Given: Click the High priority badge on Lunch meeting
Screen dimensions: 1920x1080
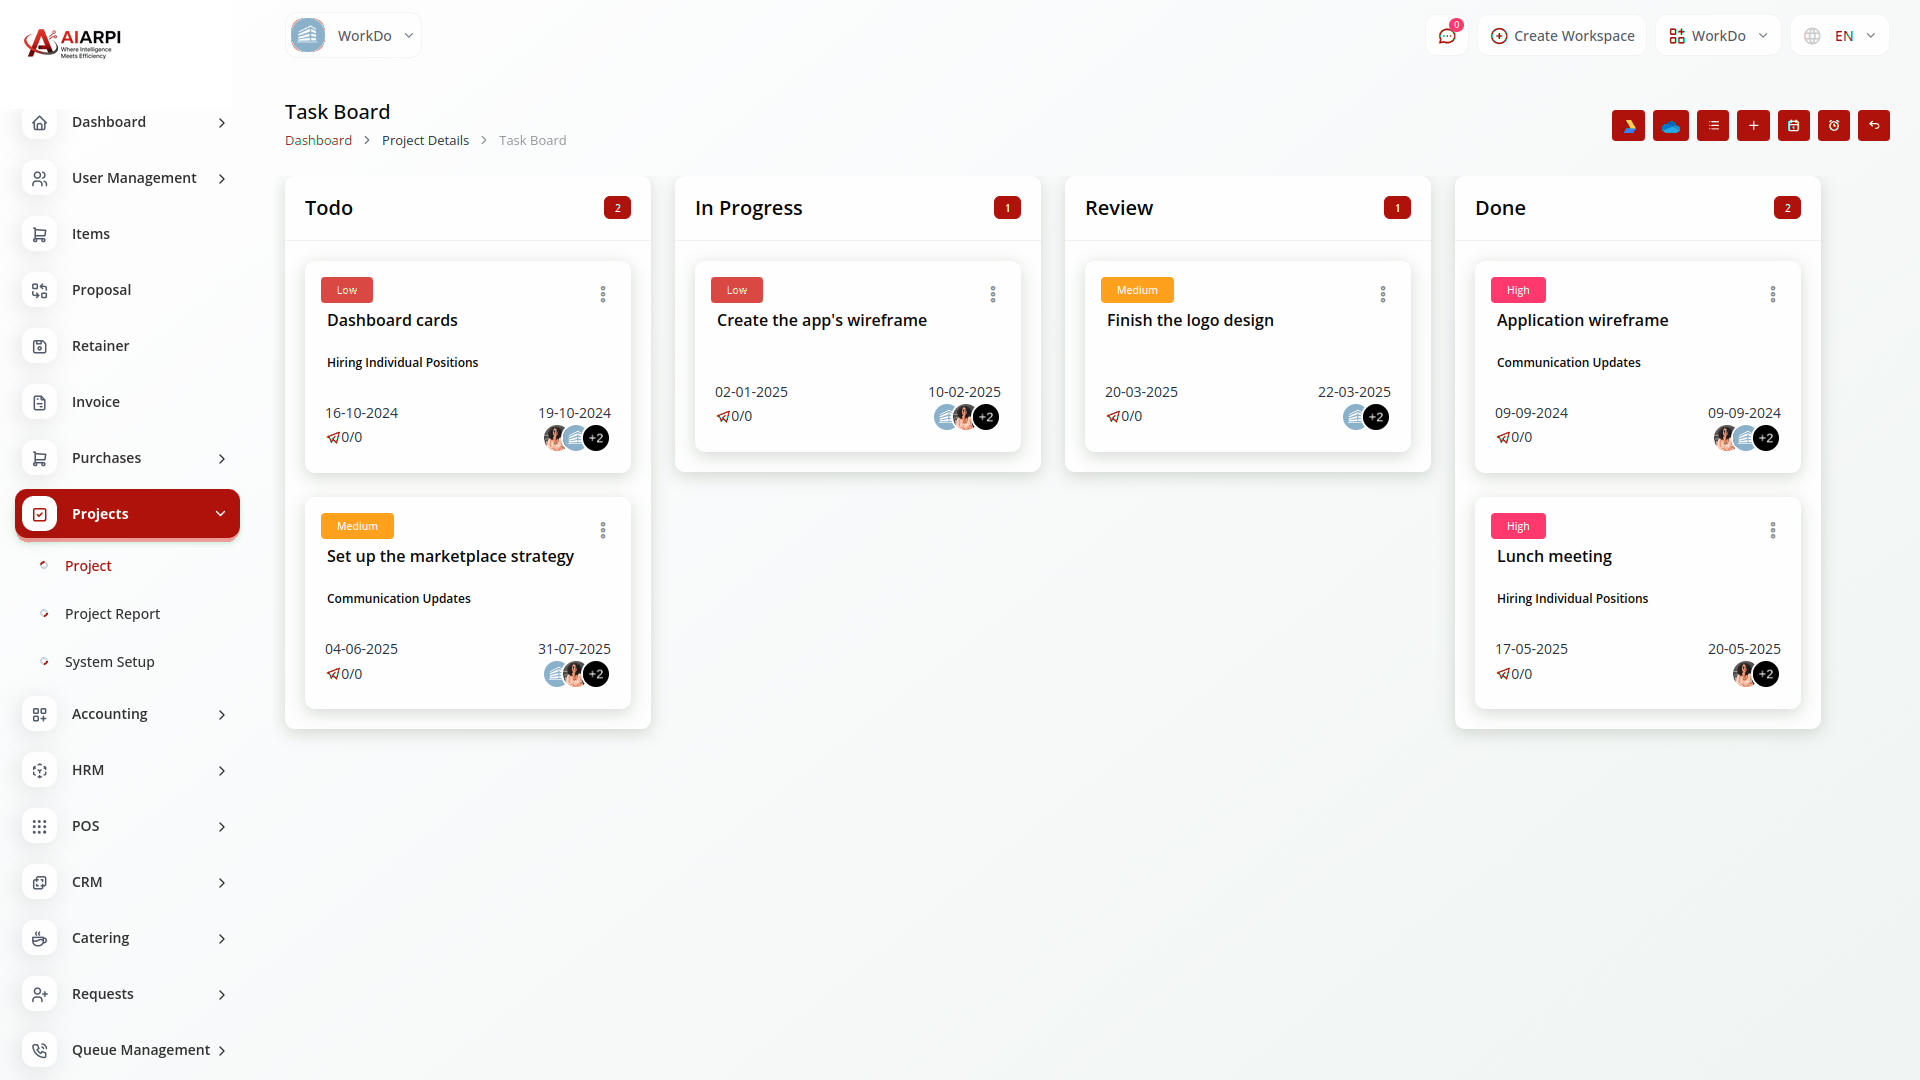Looking at the screenshot, I should tap(1518, 526).
